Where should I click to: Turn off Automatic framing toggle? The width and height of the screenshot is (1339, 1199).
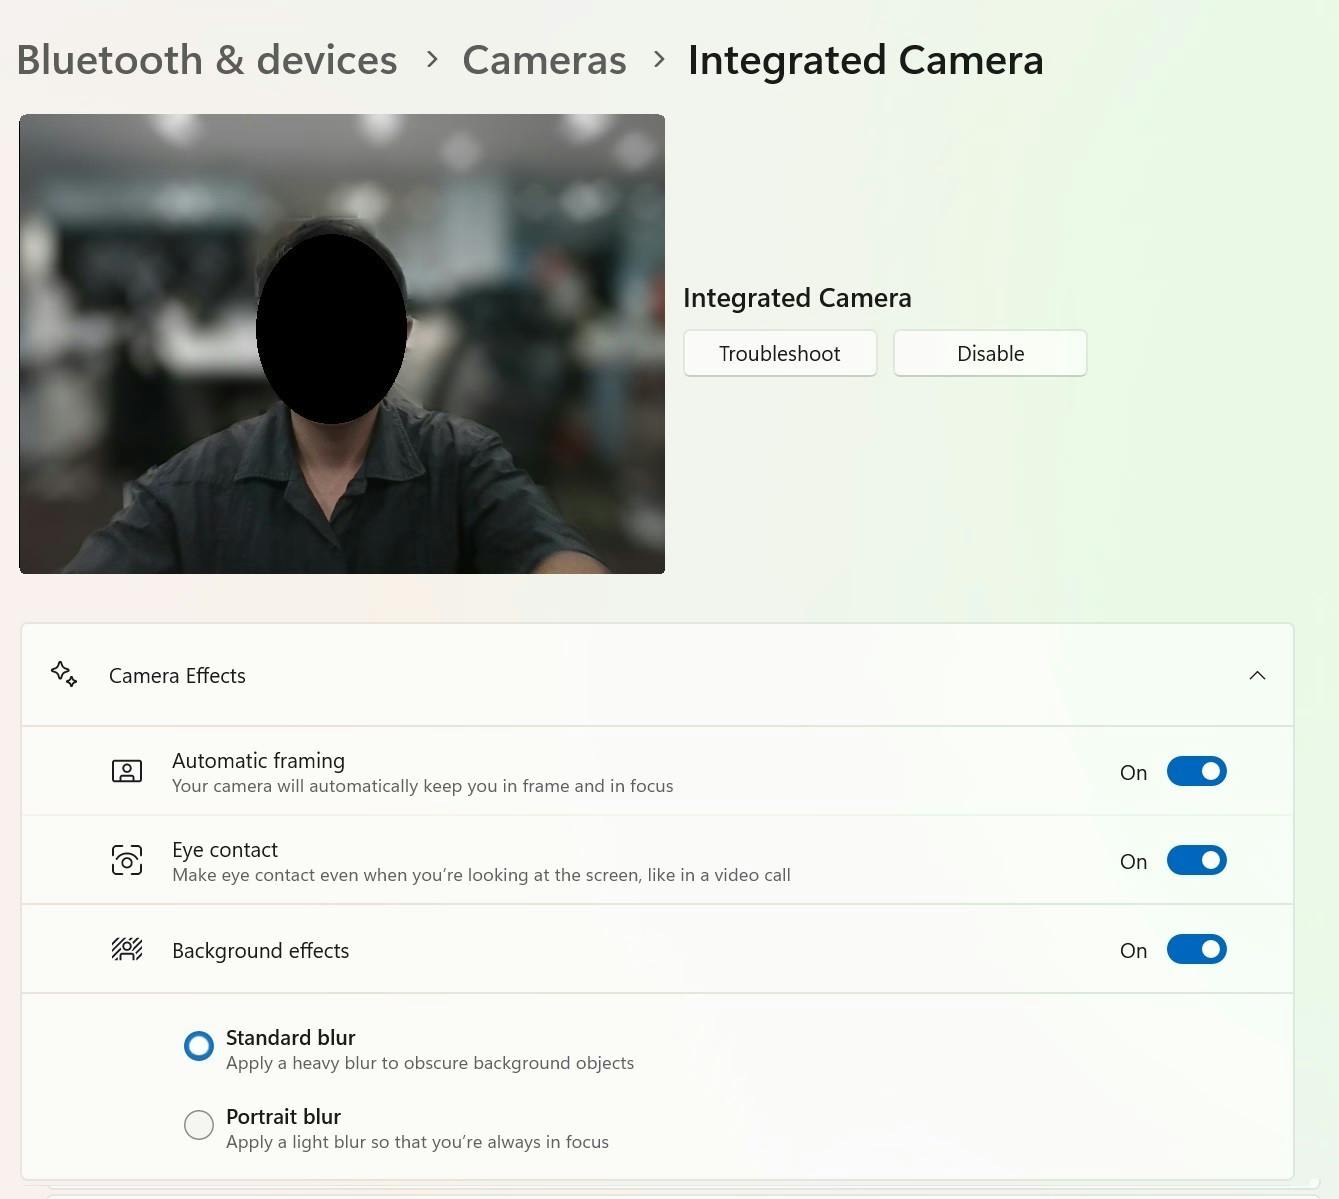point(1196,771)
